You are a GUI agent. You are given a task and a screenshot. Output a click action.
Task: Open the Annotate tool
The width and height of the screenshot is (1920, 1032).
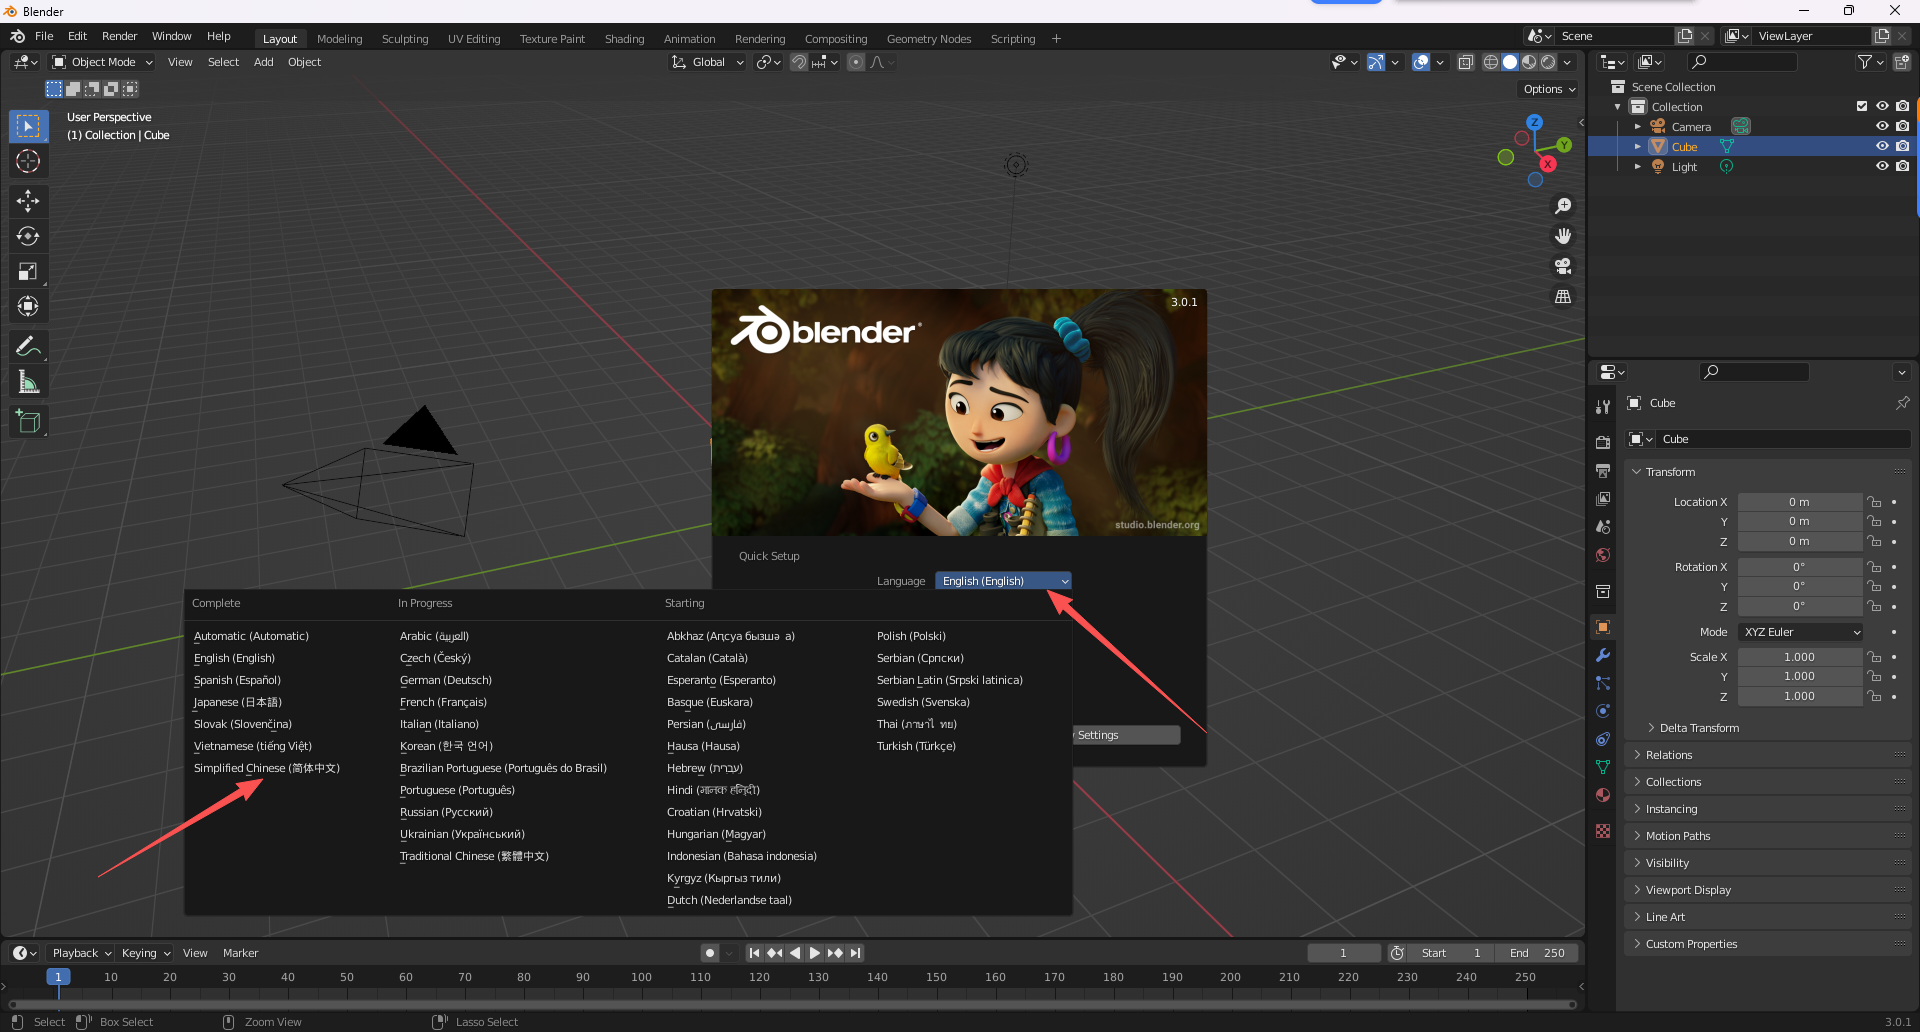[x=28, y=345]
